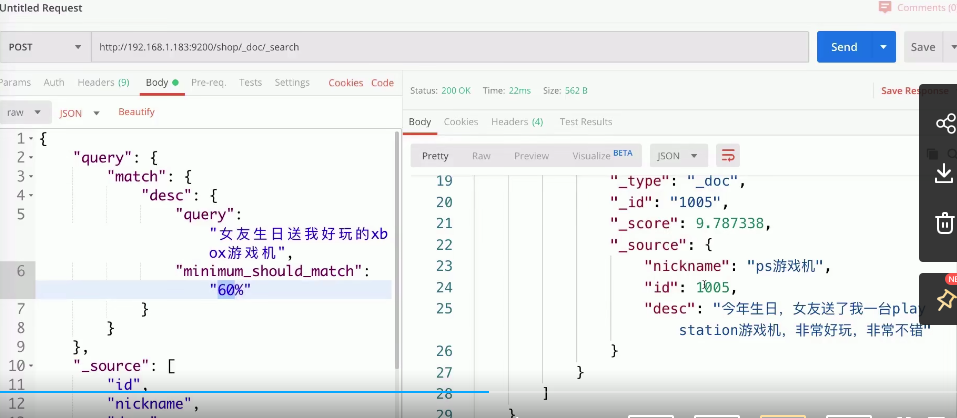The image size is (957, 418).
Task: Collapse line 1 in request body
Action: coord(31,139)
